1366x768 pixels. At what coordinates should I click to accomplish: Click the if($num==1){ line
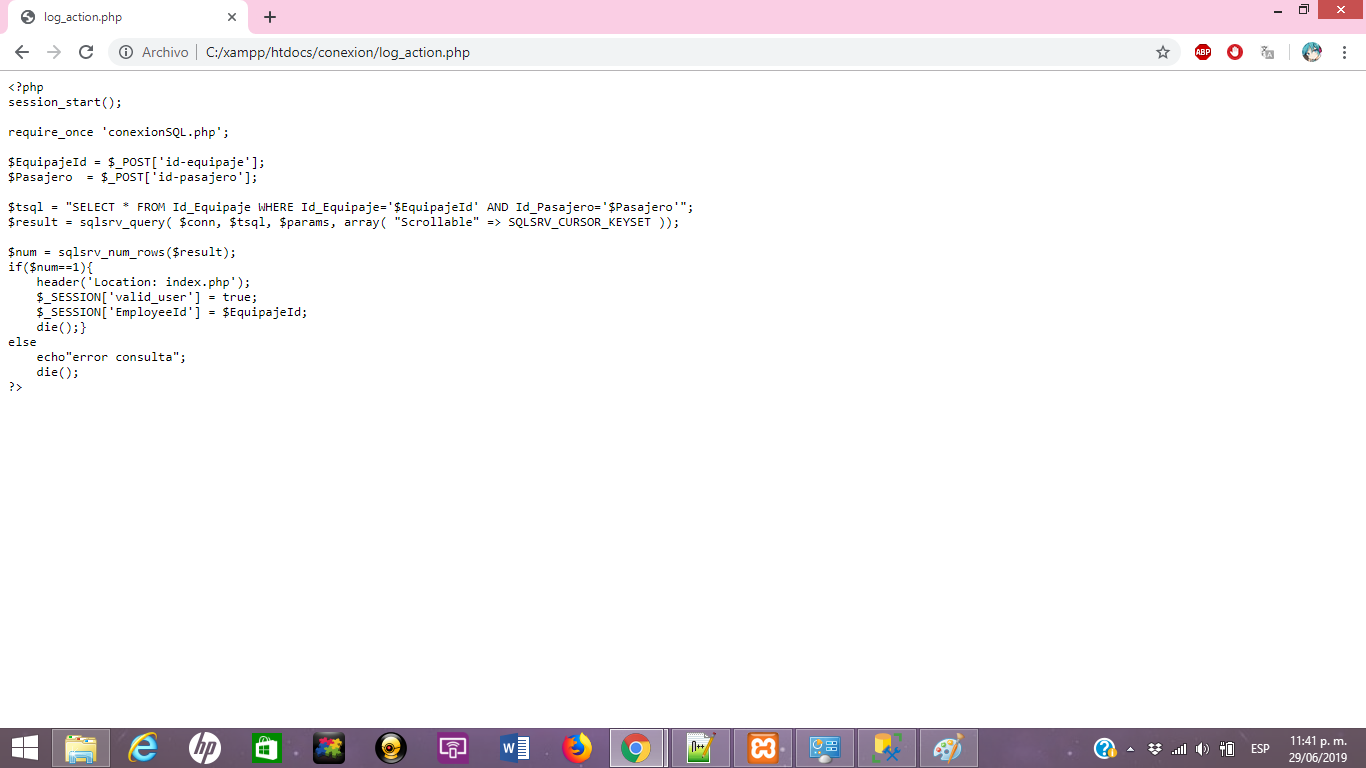pos(51,267)
